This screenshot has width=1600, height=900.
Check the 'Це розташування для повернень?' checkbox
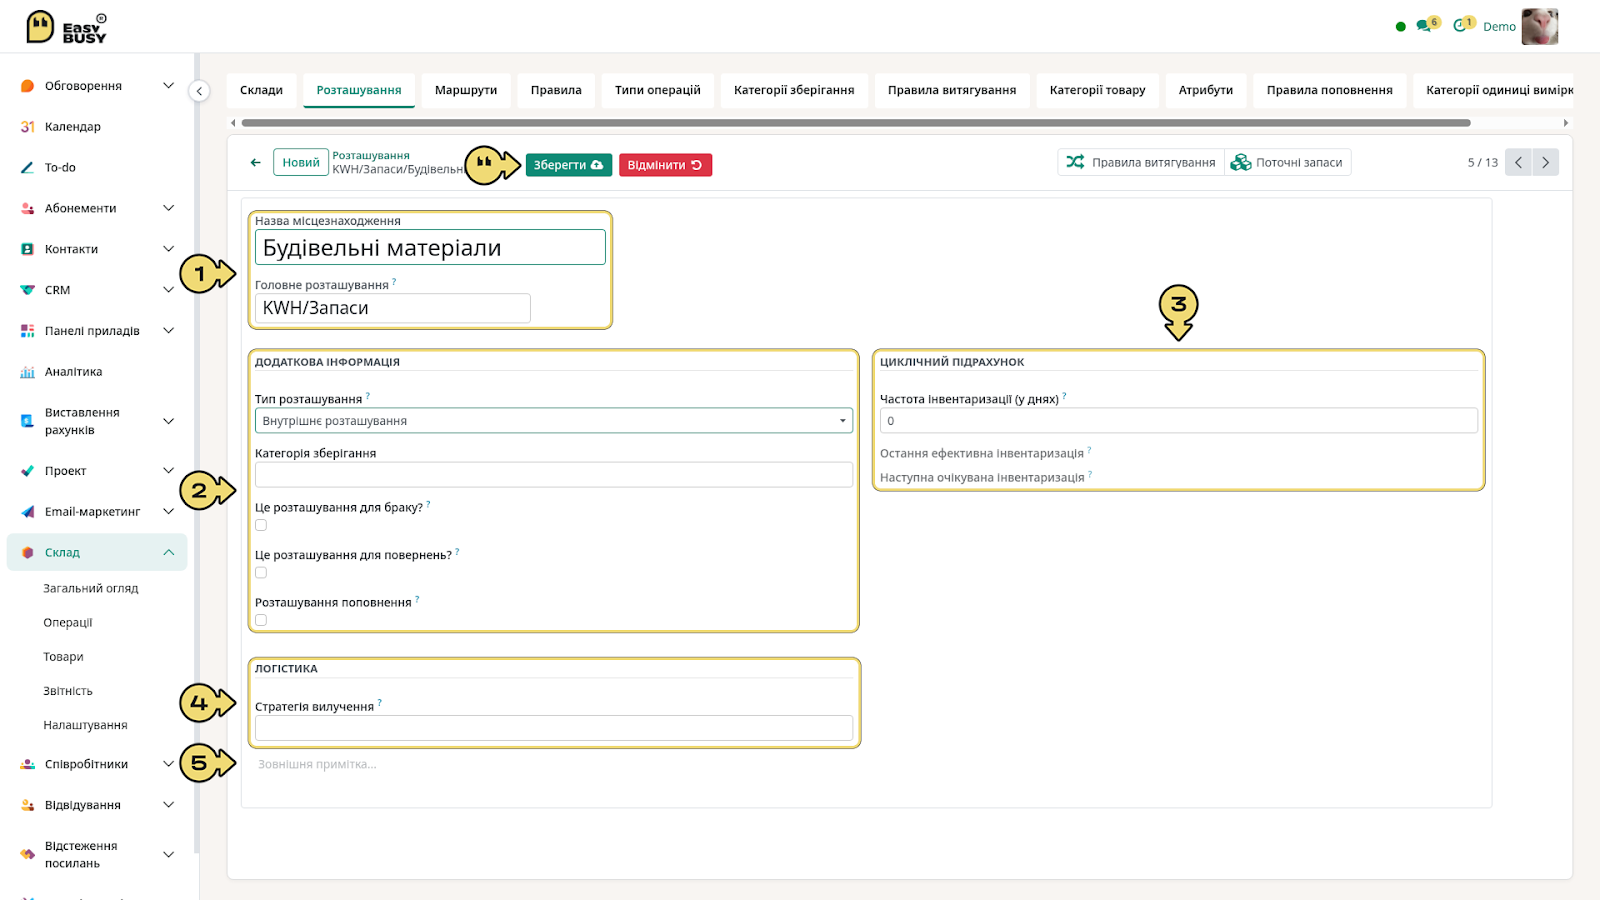261,573
